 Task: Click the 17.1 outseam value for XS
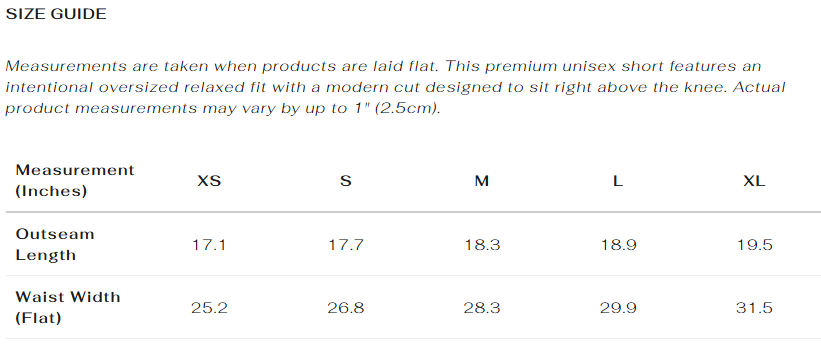point(209,245)
